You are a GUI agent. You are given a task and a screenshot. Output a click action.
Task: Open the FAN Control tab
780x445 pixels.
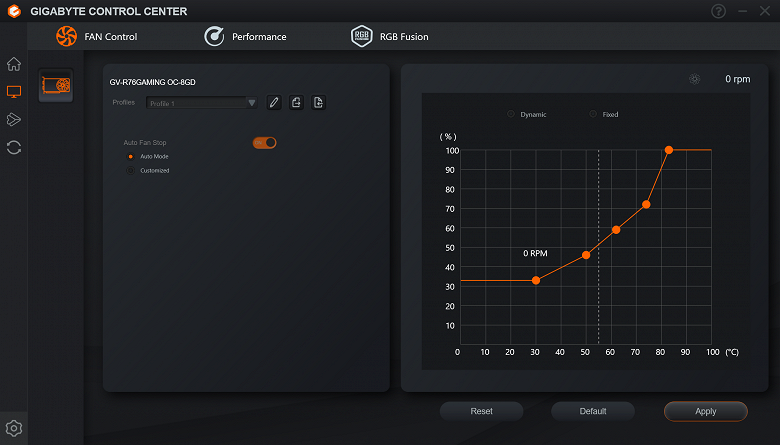coord(96,36)
